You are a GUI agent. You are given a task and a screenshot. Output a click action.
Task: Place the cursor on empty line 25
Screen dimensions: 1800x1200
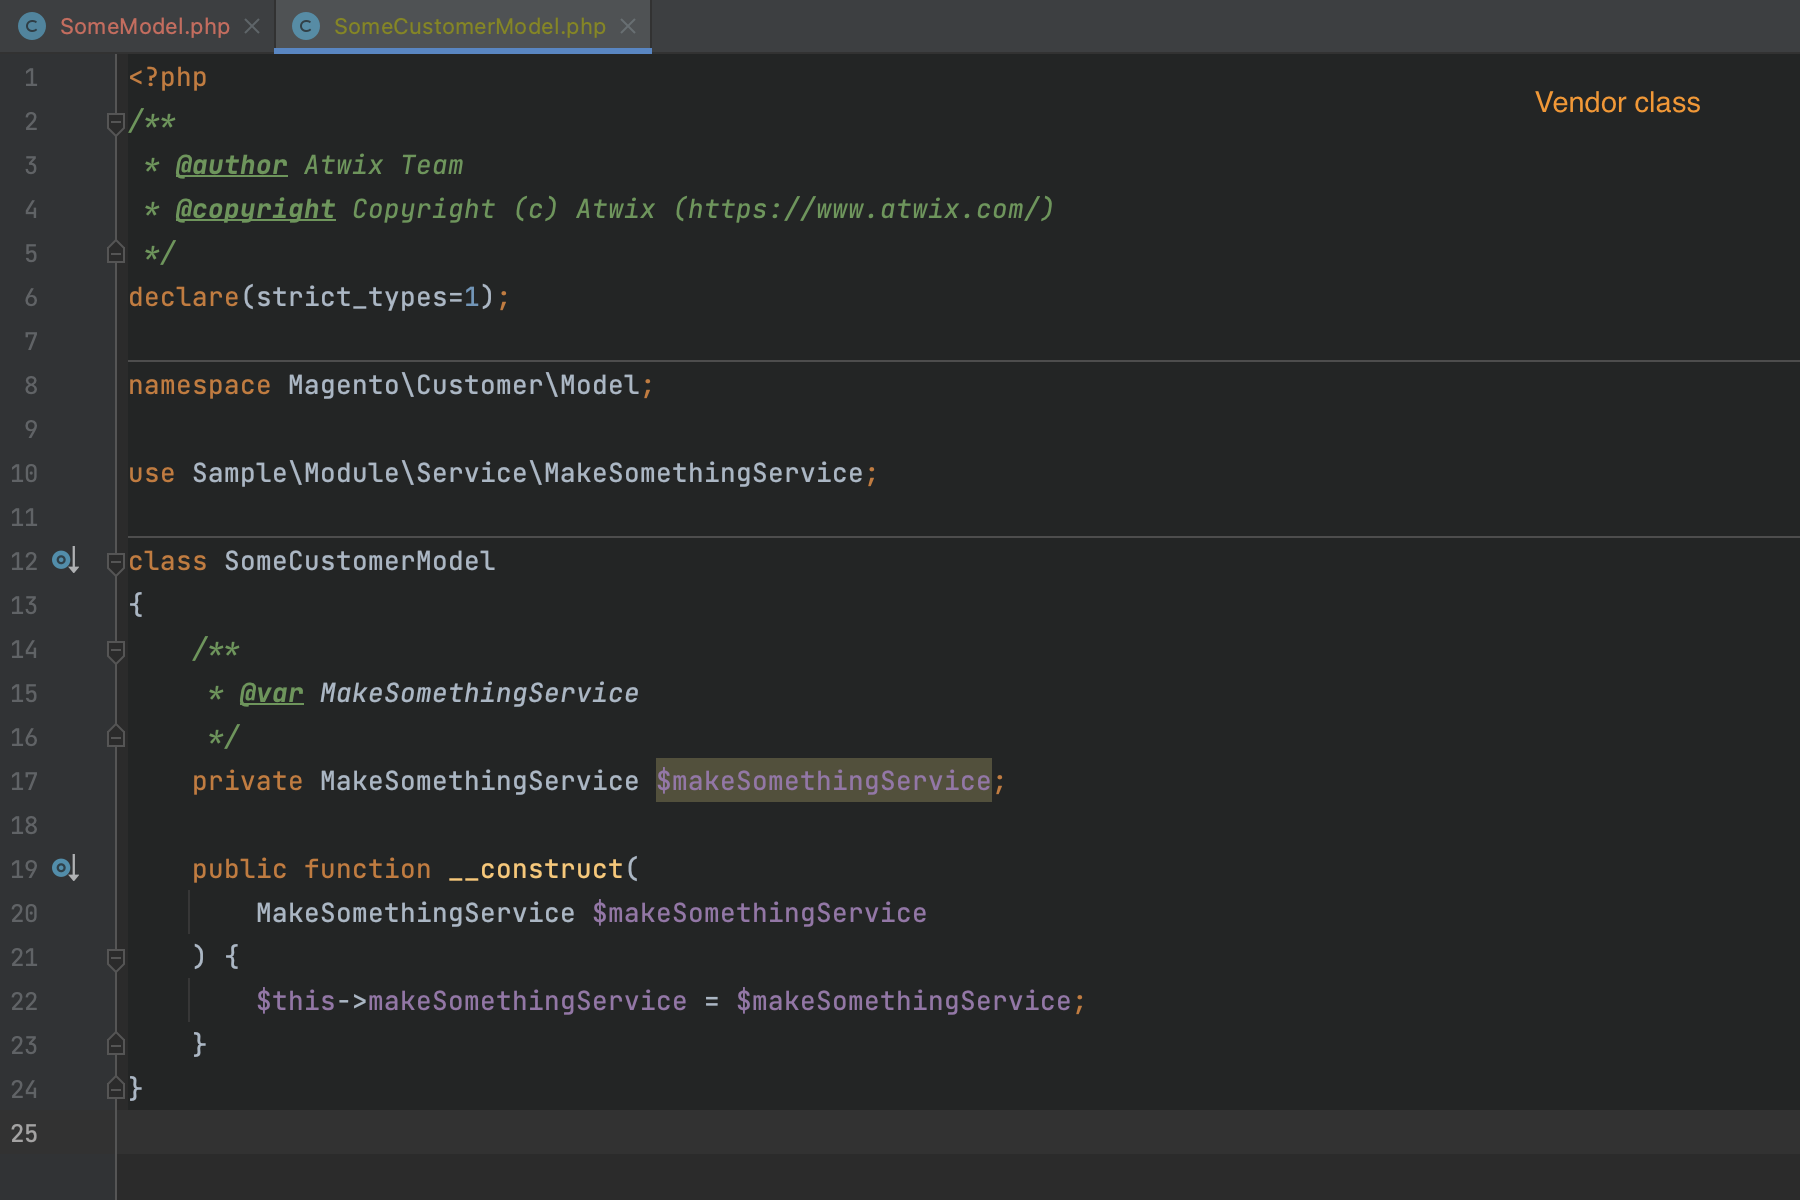click(958, 1132)
